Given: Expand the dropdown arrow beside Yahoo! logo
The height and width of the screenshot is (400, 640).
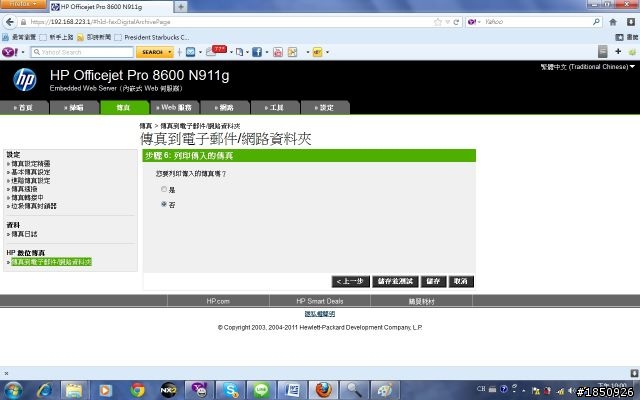Looking at the screenshot, I should (x=23, y=52).
